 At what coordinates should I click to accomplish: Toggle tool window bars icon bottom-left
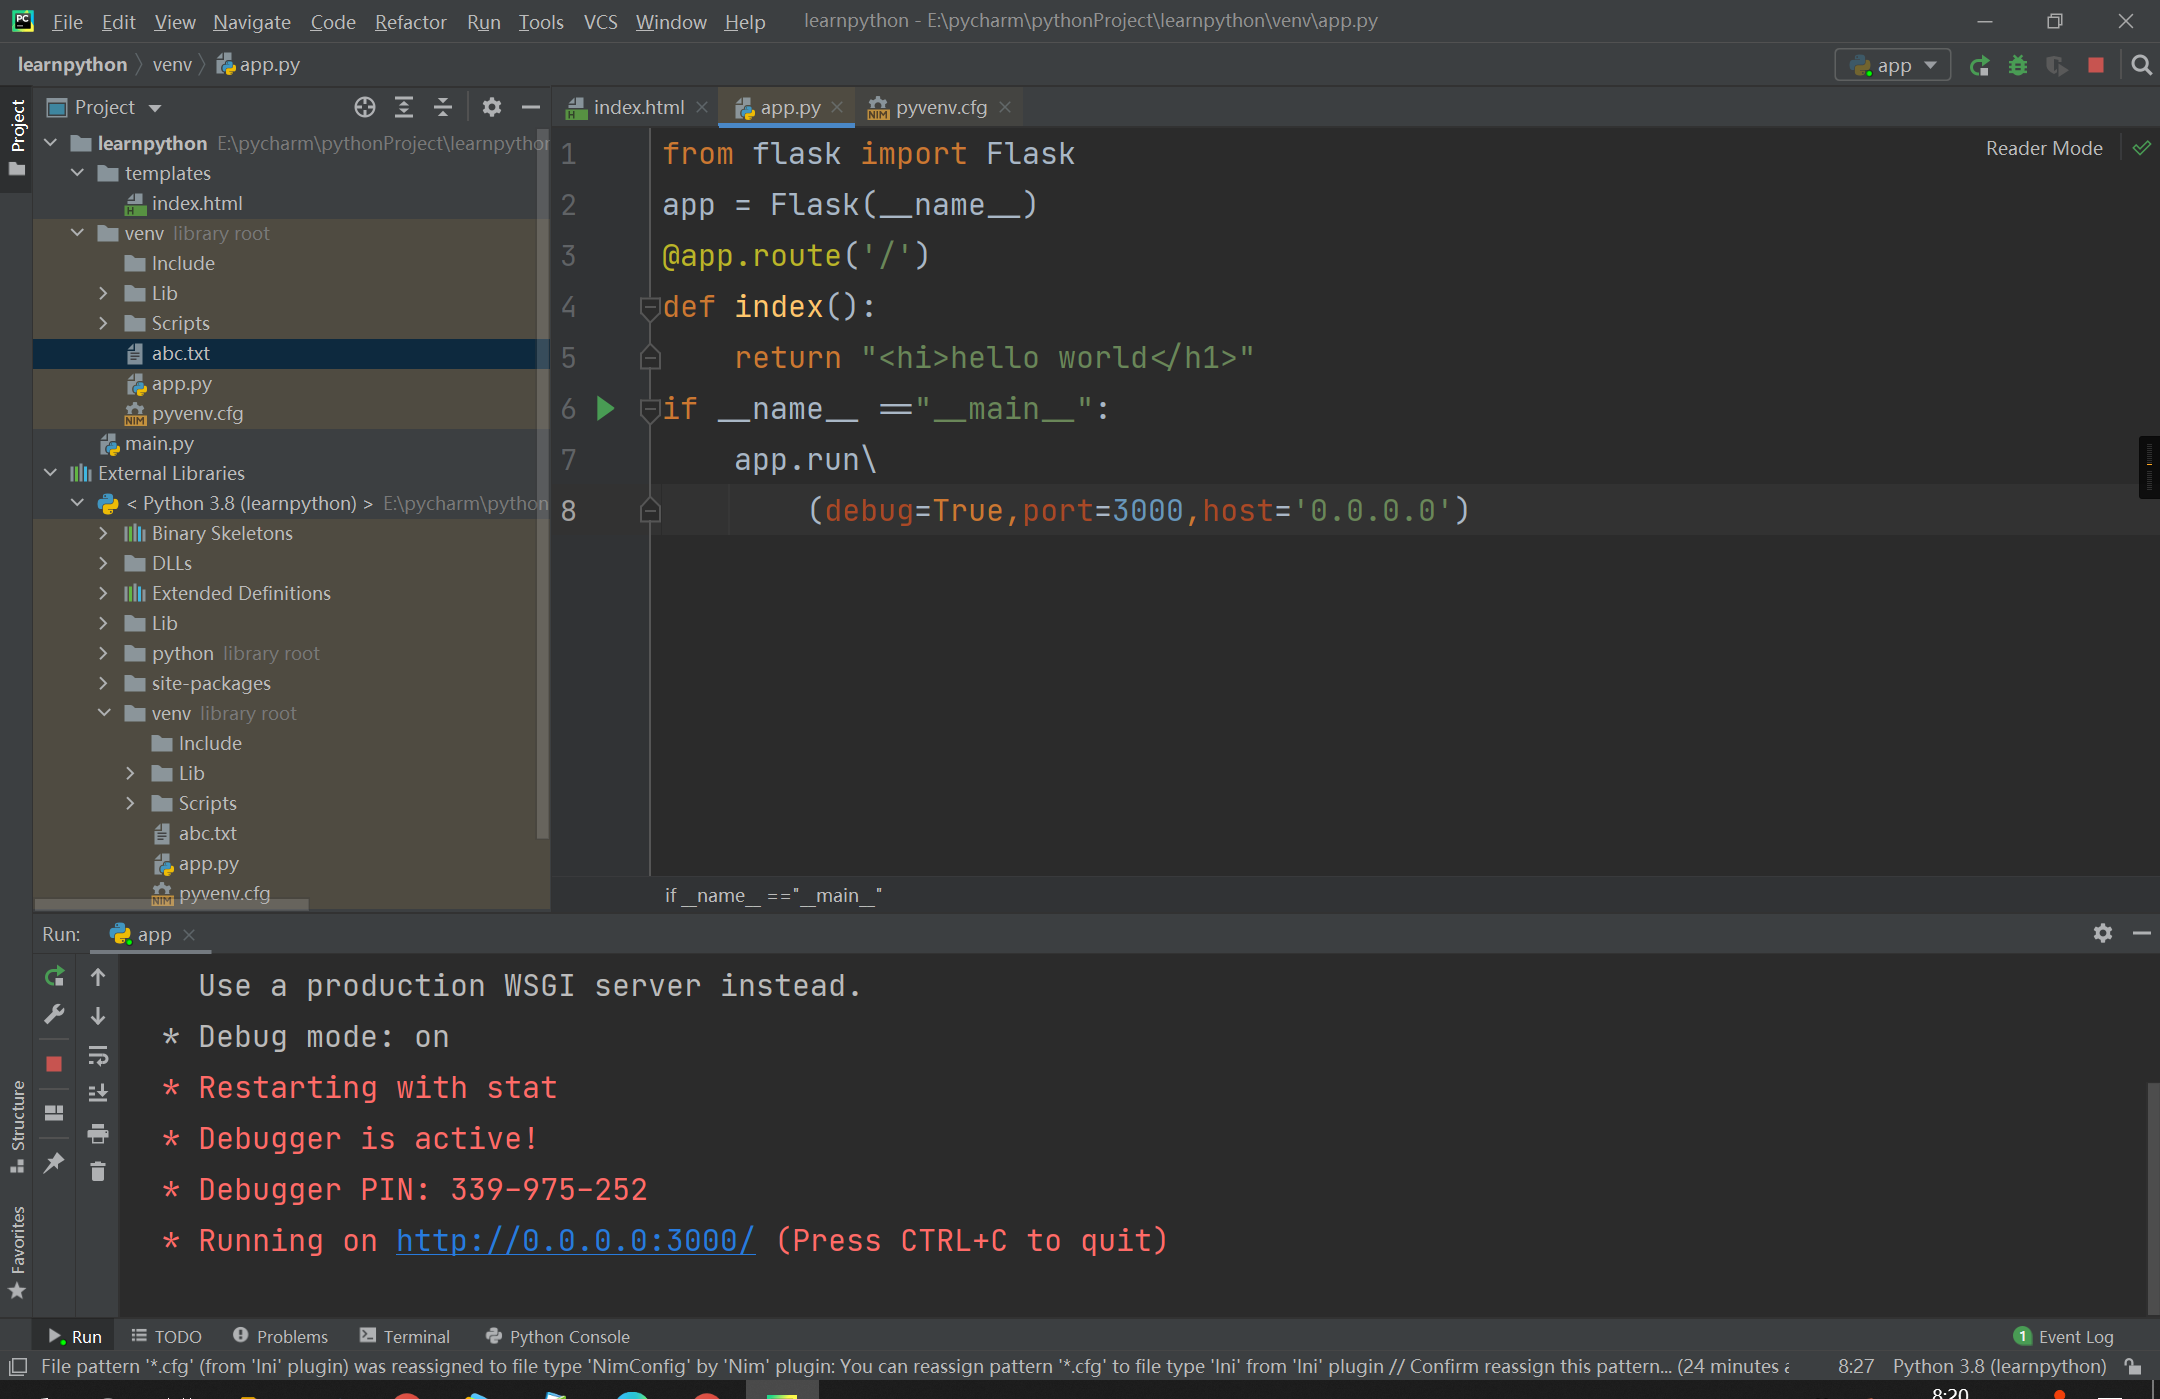[17, 1366]
